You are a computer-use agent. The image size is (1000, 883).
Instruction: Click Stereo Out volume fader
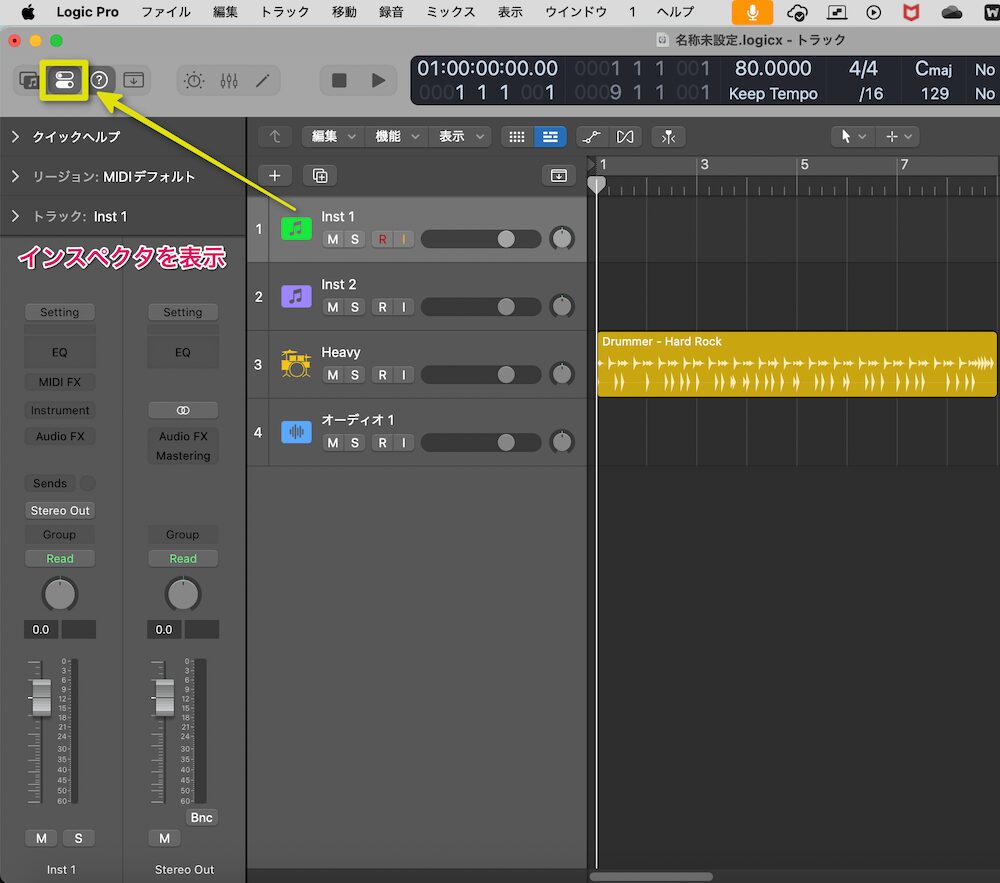pos(165,697)
